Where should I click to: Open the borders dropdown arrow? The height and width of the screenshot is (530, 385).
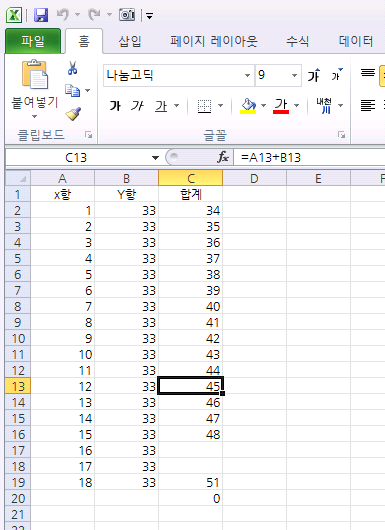pos(220,106)
